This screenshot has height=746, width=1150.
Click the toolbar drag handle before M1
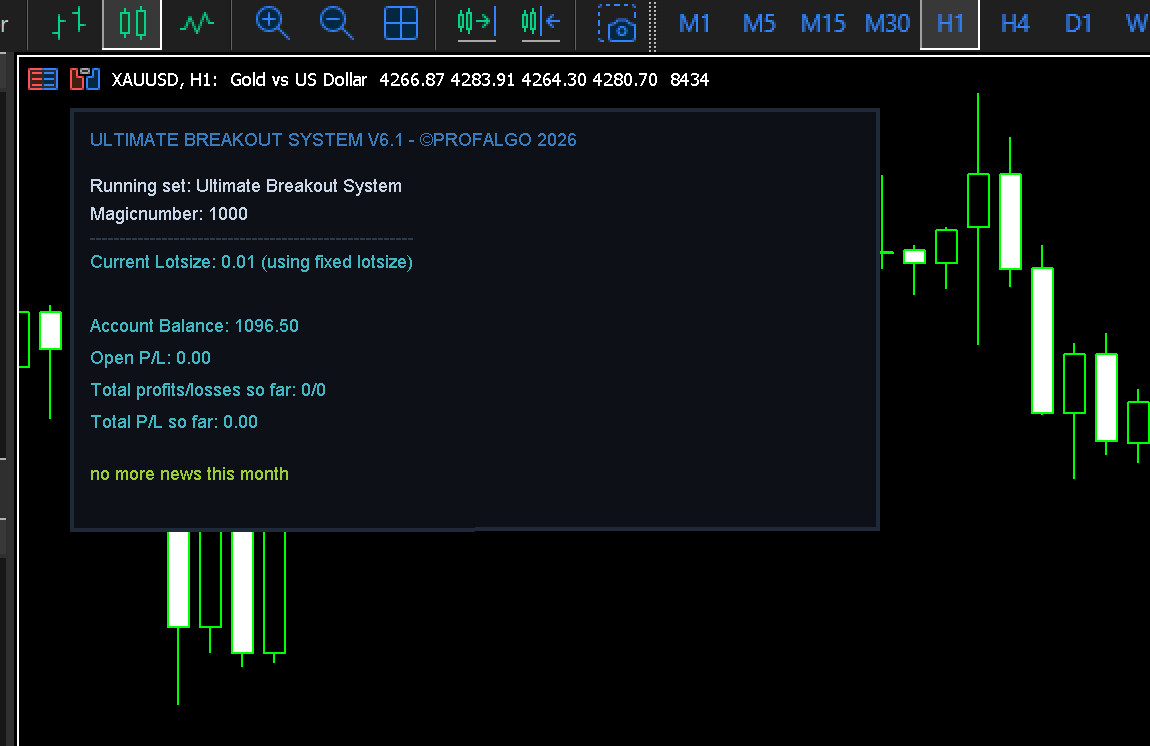point(652,26)
